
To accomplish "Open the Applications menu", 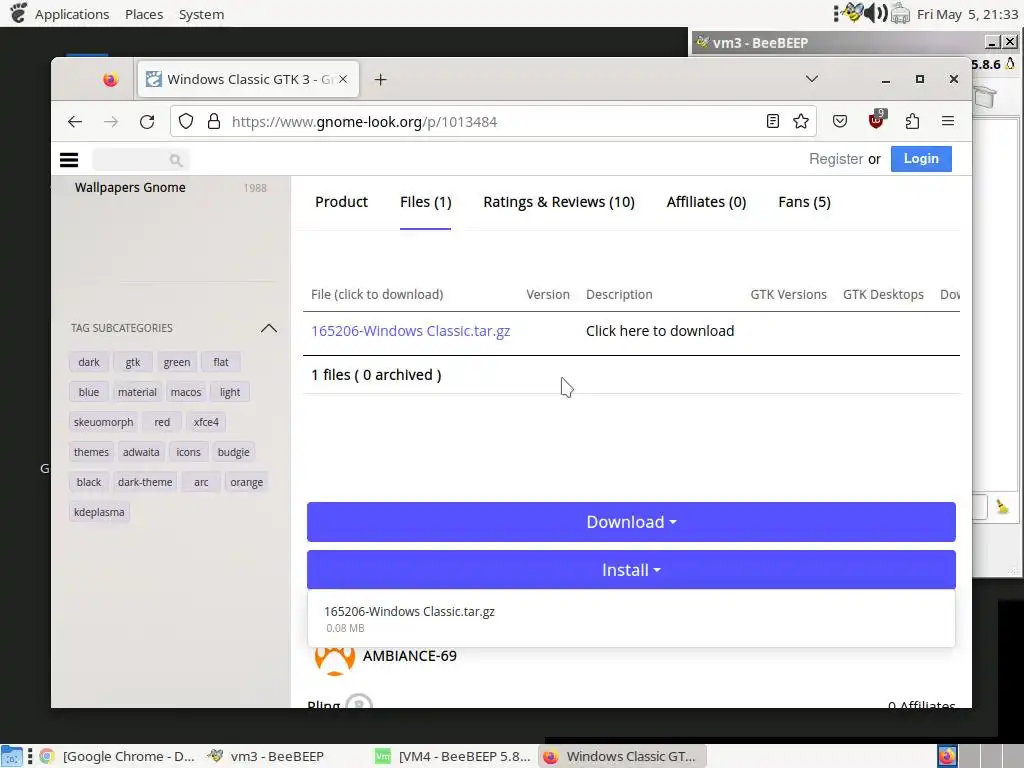I will click(72, 14).
